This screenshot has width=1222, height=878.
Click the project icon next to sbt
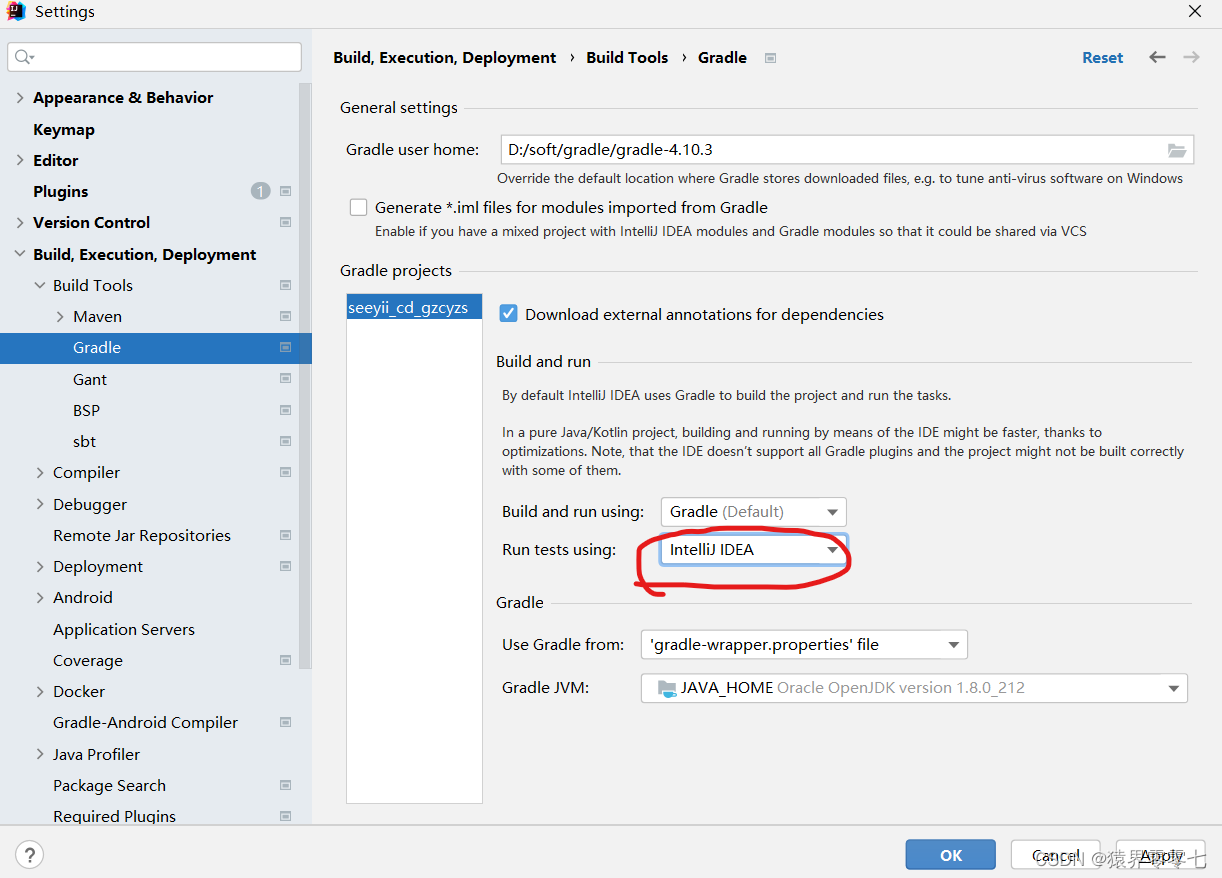[285, 441]
